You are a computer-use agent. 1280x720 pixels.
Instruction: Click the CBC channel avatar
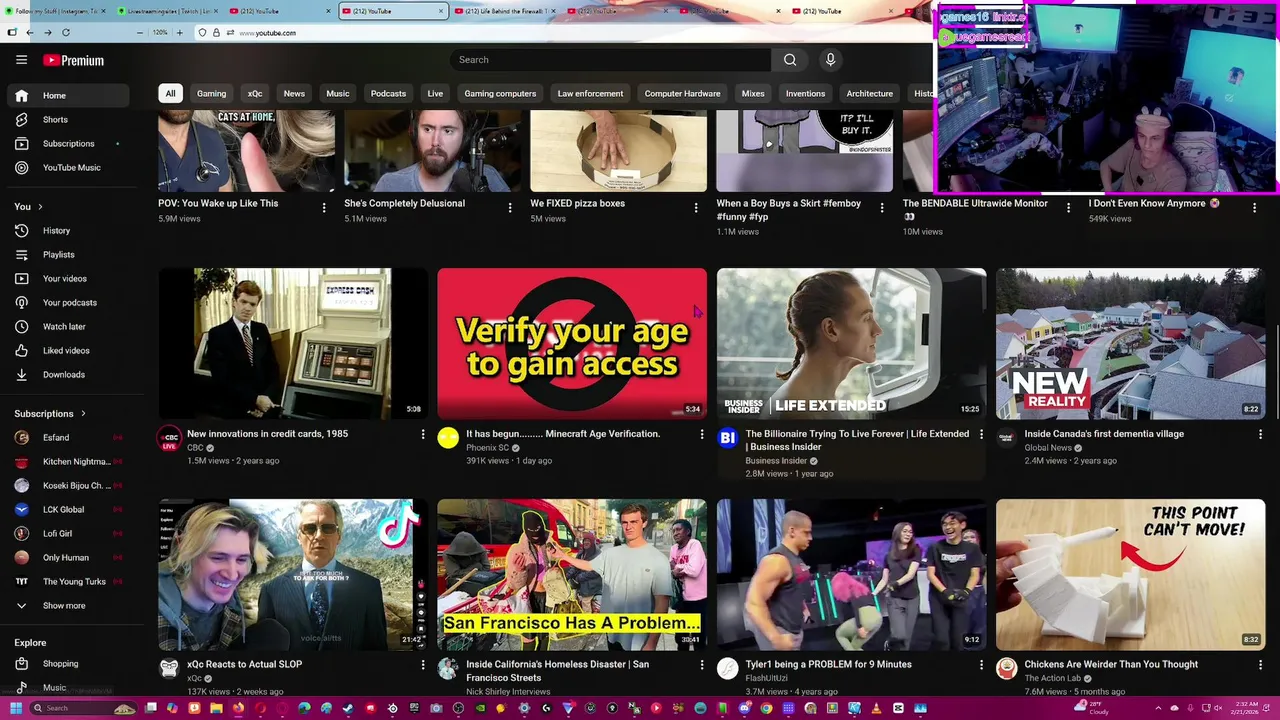point(169,438)
